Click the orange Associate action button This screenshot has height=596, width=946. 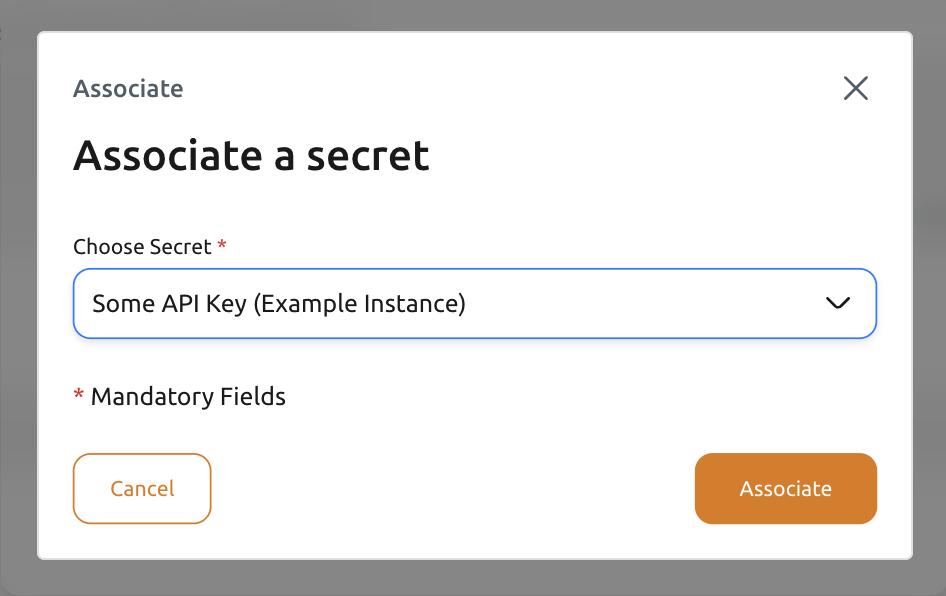[786, 488]
